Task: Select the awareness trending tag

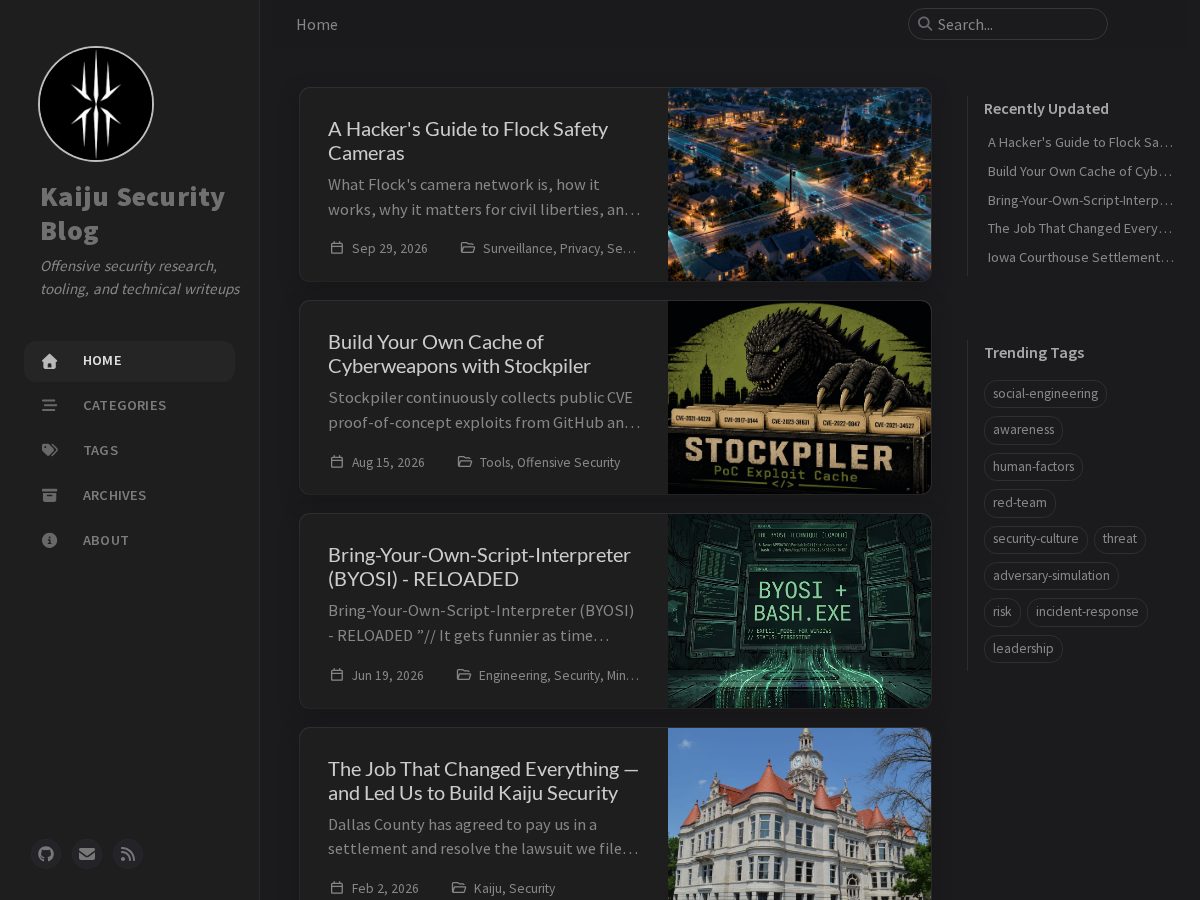Action: 1023,430
